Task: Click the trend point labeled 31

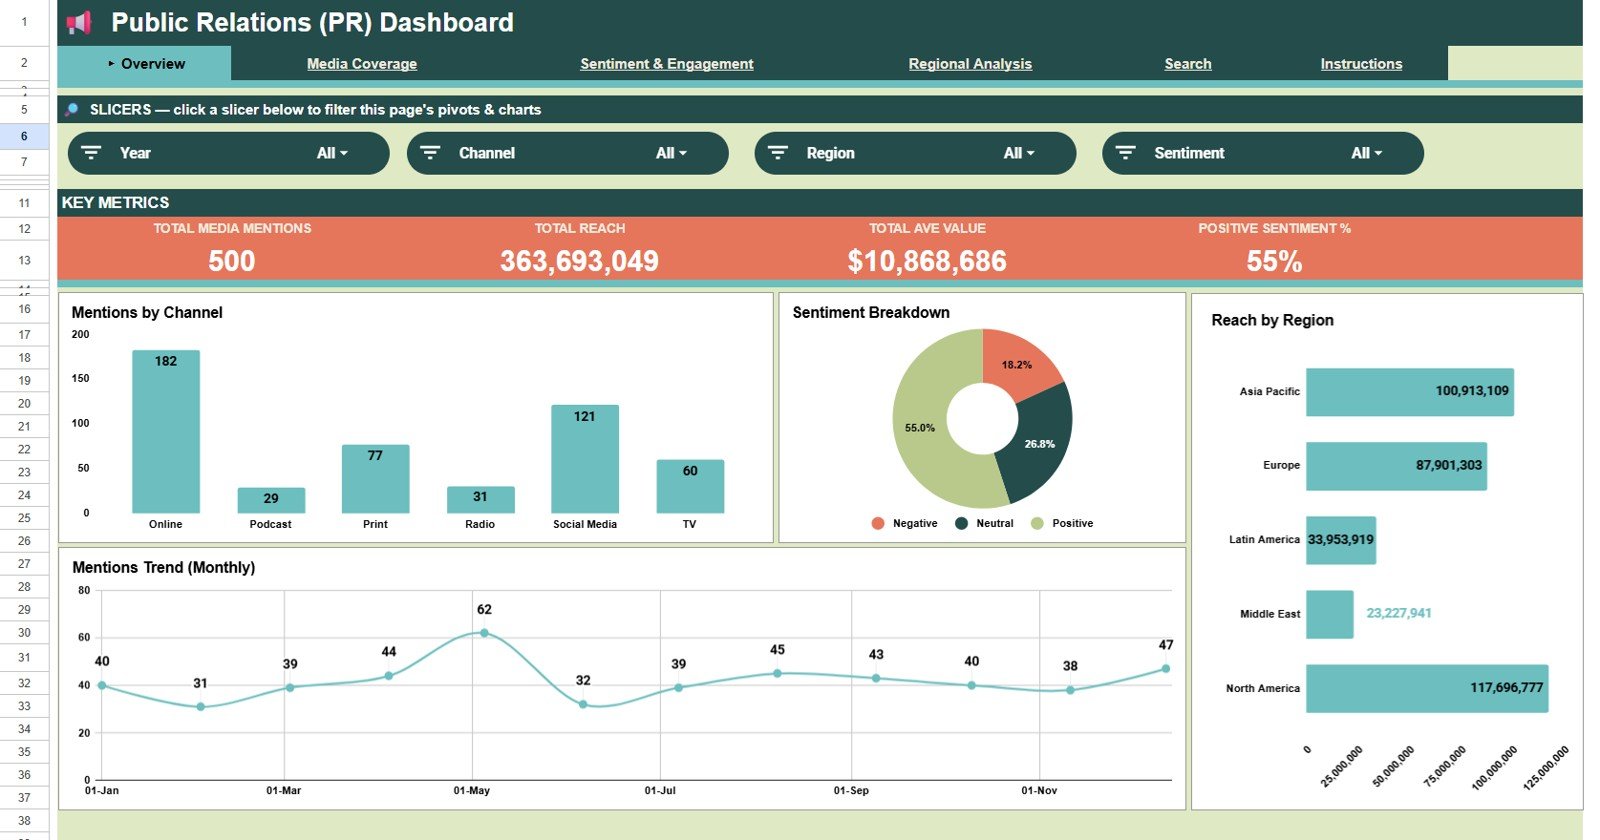Action: 201,707
